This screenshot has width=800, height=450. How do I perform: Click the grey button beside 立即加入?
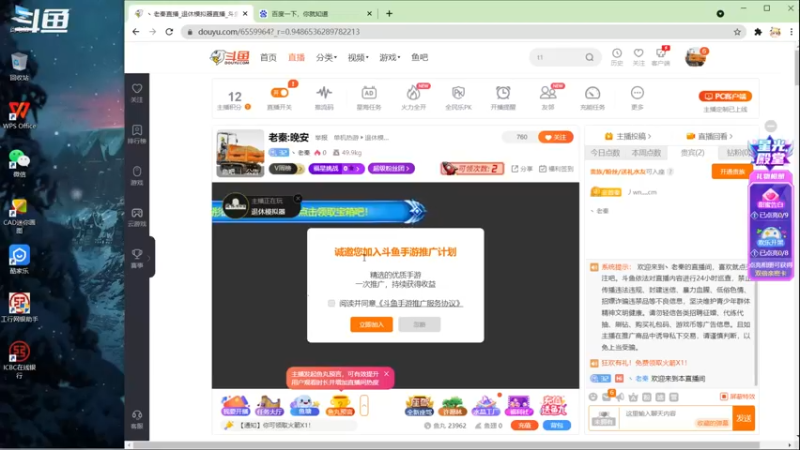coord(419,324)
